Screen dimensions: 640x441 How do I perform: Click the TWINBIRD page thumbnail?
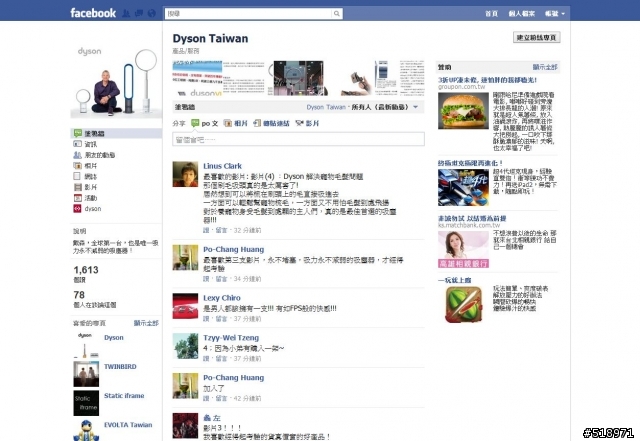86,374
